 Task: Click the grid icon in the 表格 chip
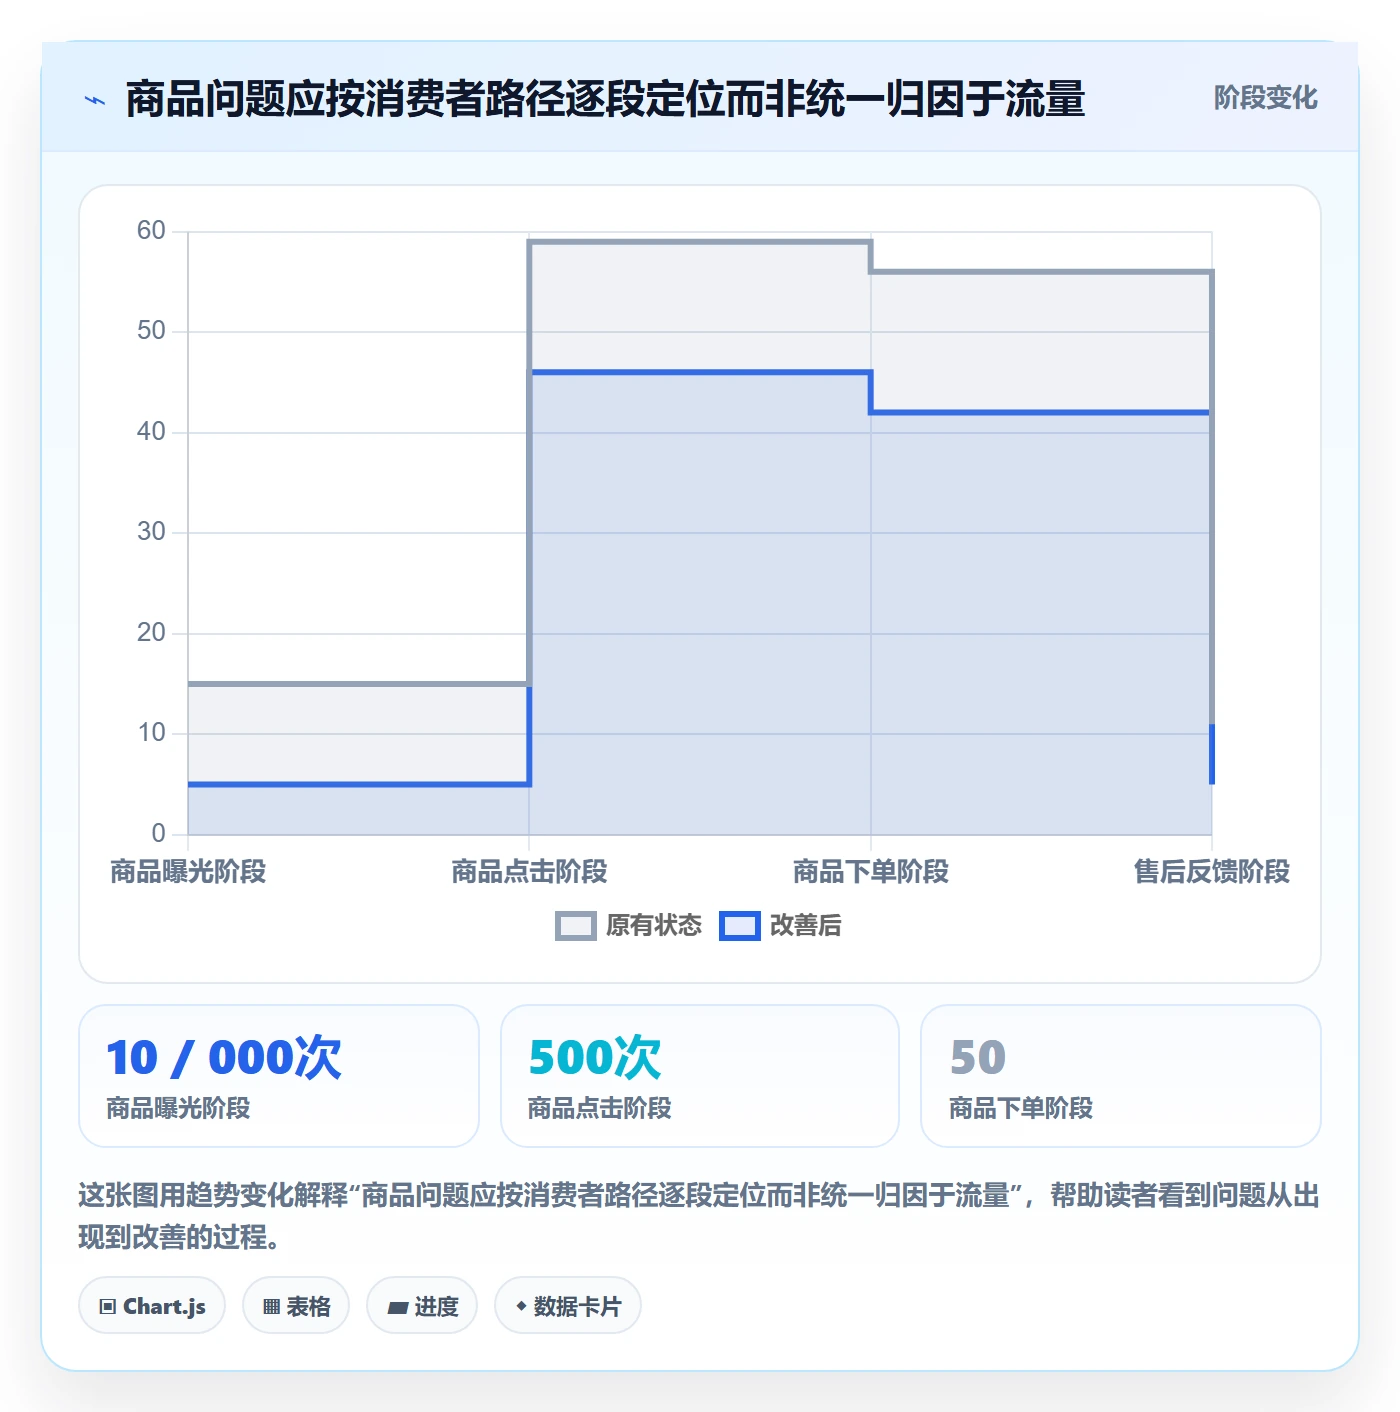pos(271,1306)
